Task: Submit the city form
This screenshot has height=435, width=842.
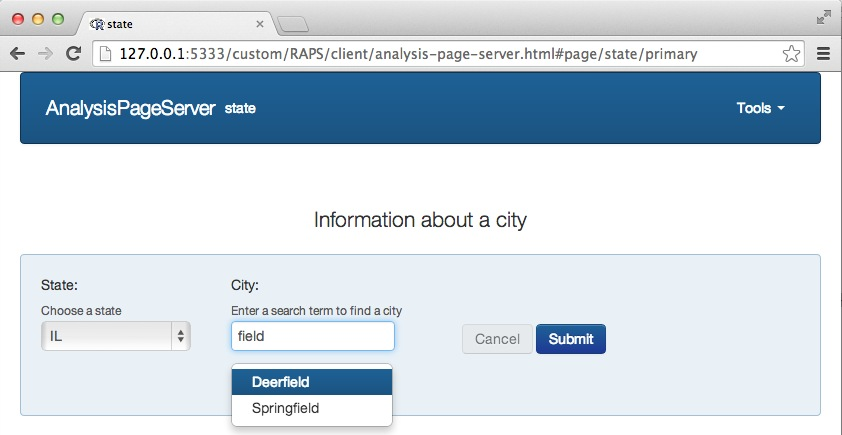Action: coord(570,339)
